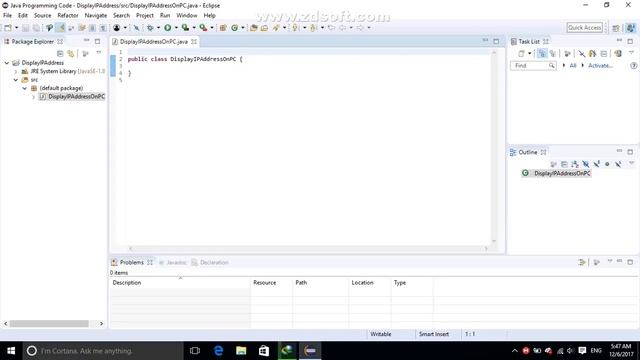Toggle Hide Static Members in Outline
Viewport: 640px width, 360px height.
(x=597, y=164)
